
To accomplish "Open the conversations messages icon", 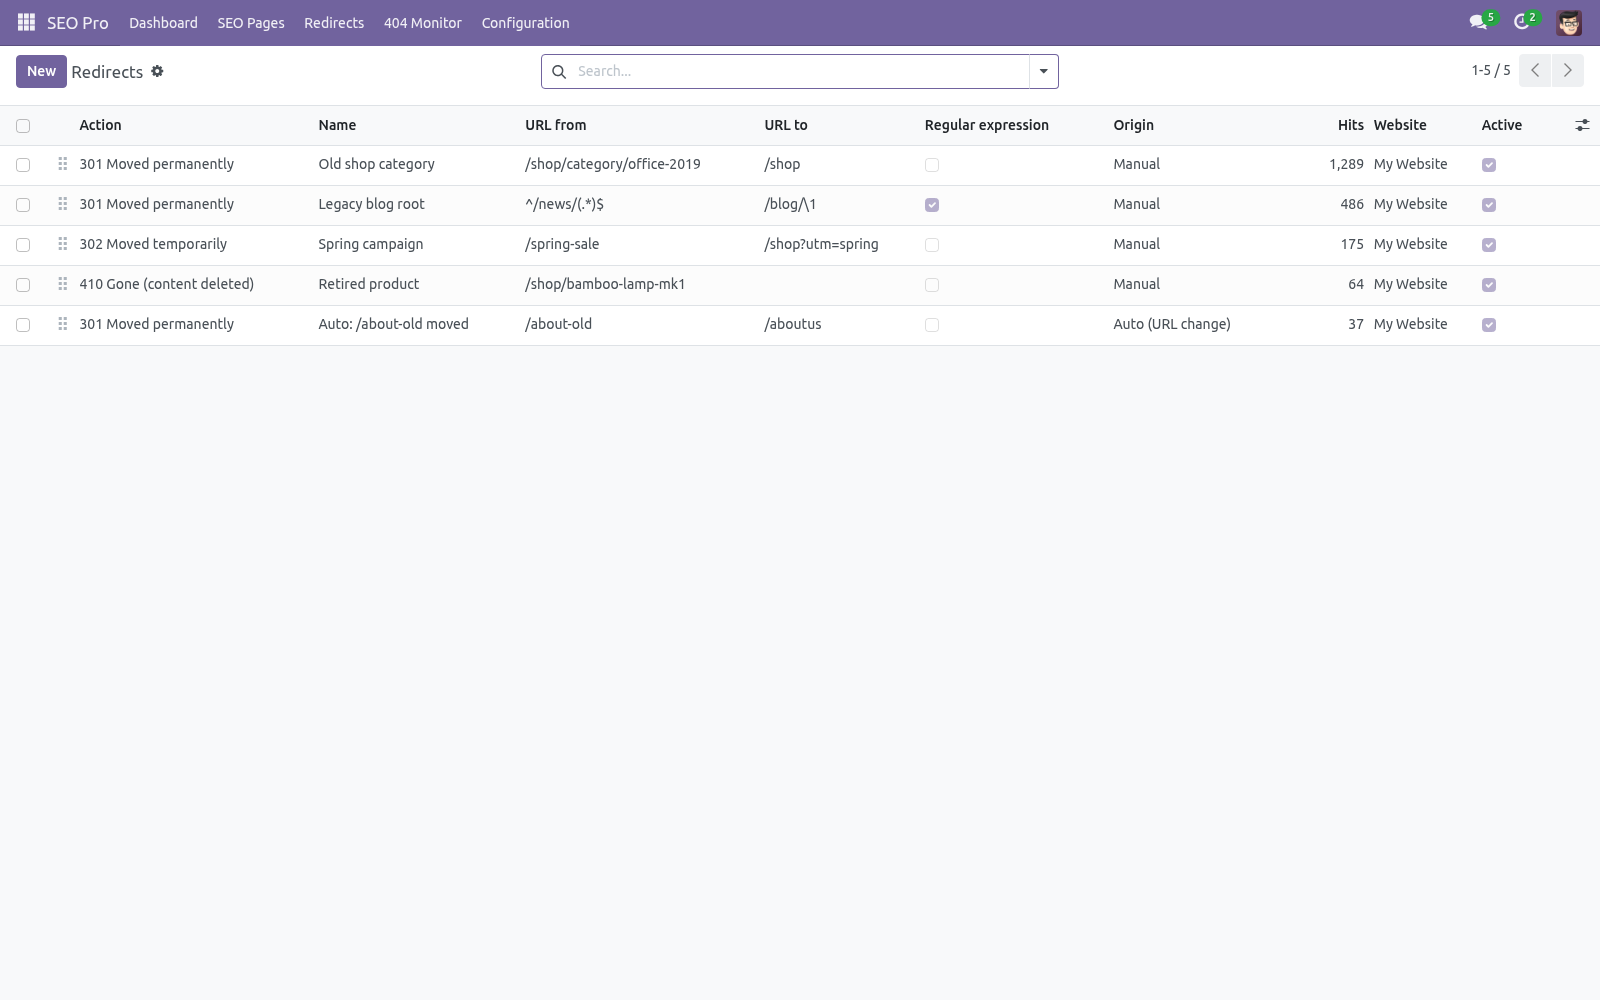I will 1478,22.
